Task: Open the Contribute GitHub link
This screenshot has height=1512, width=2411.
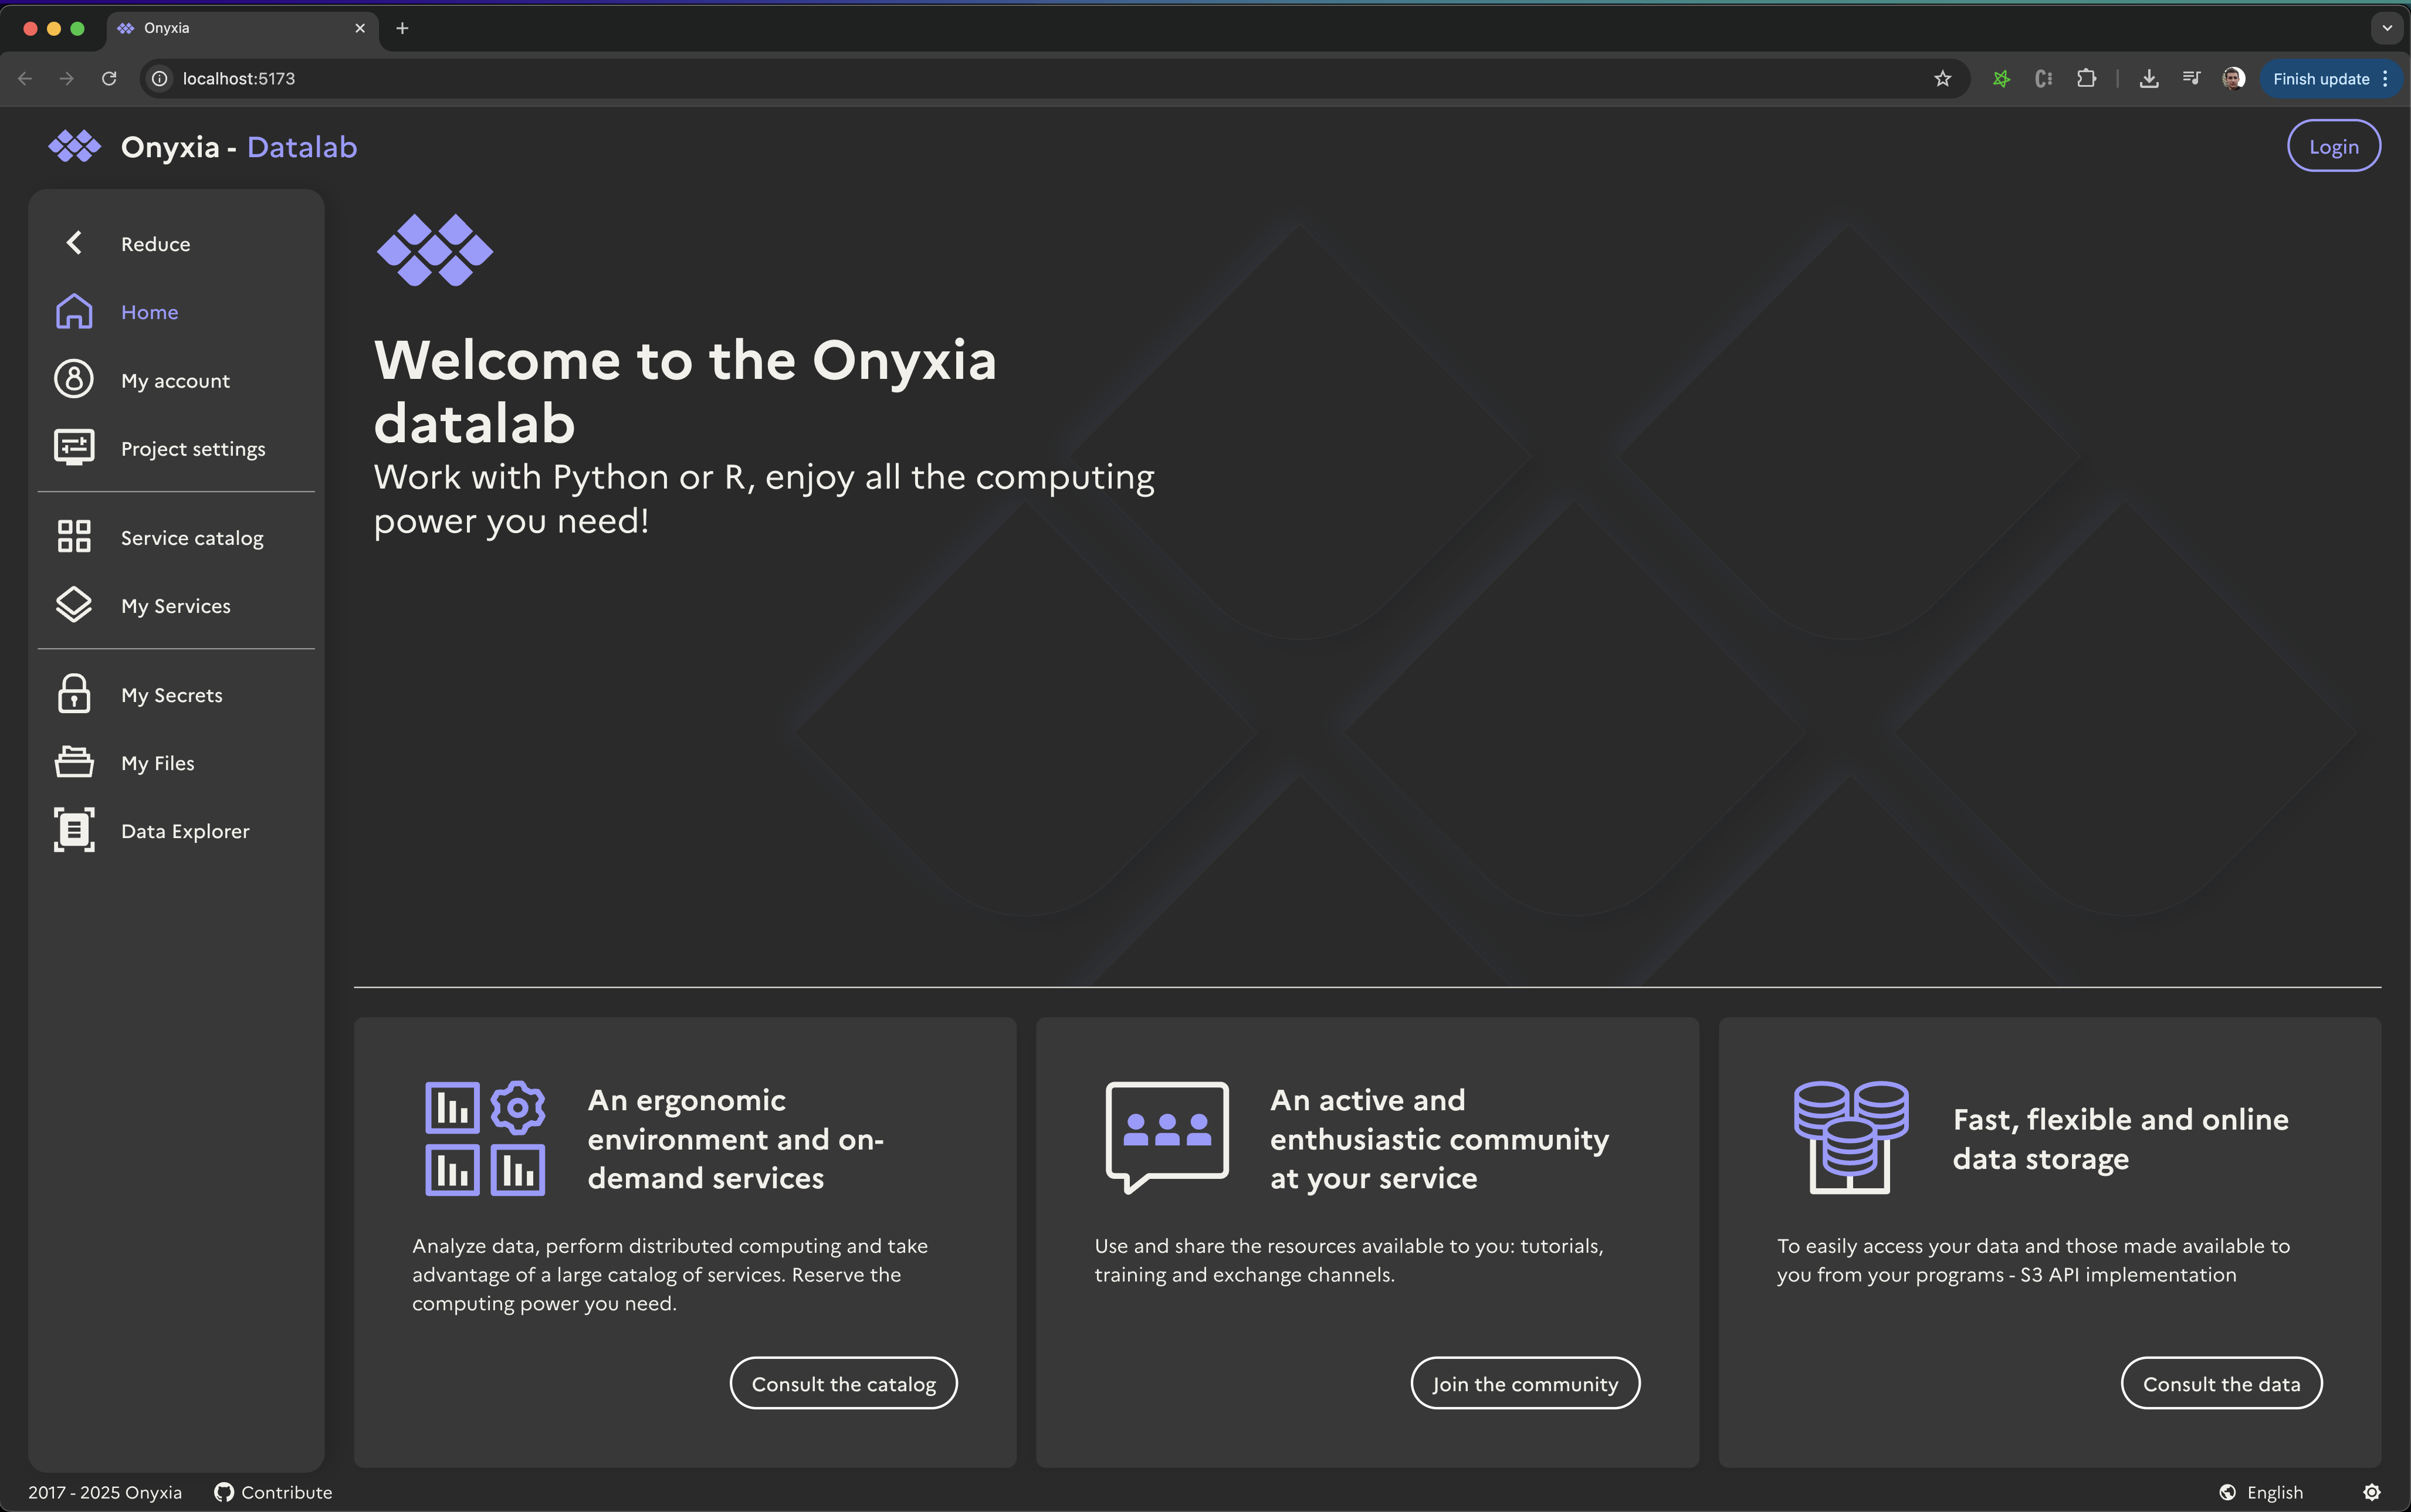Action: (x=273, y=1492)
